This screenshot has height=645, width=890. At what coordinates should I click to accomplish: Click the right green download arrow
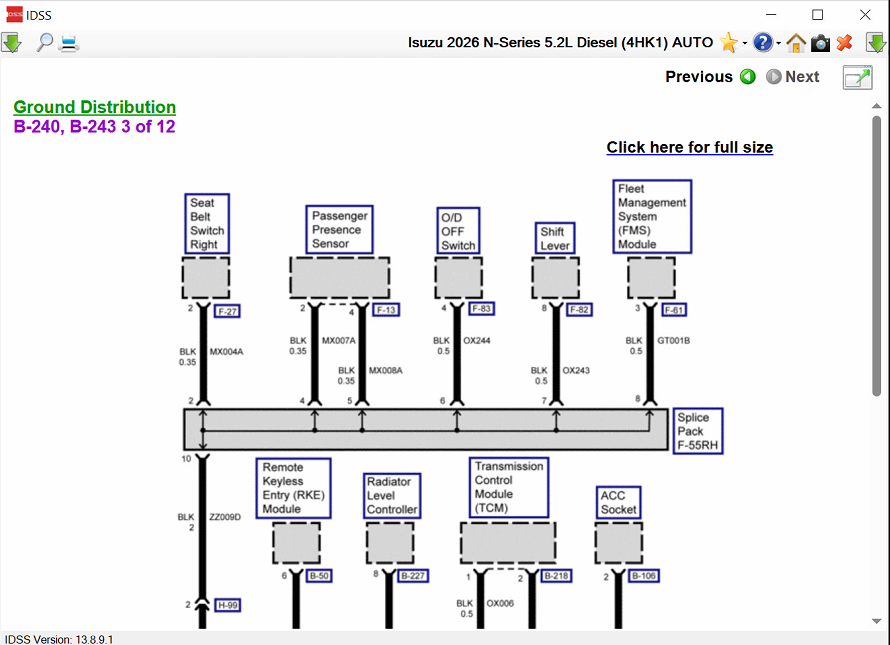[875, 42]
